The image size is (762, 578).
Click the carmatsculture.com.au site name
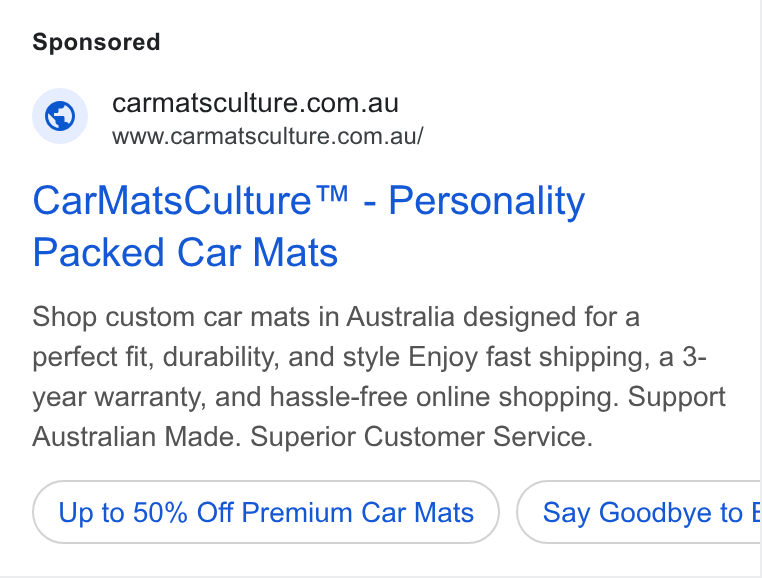(x=255, y=103)
